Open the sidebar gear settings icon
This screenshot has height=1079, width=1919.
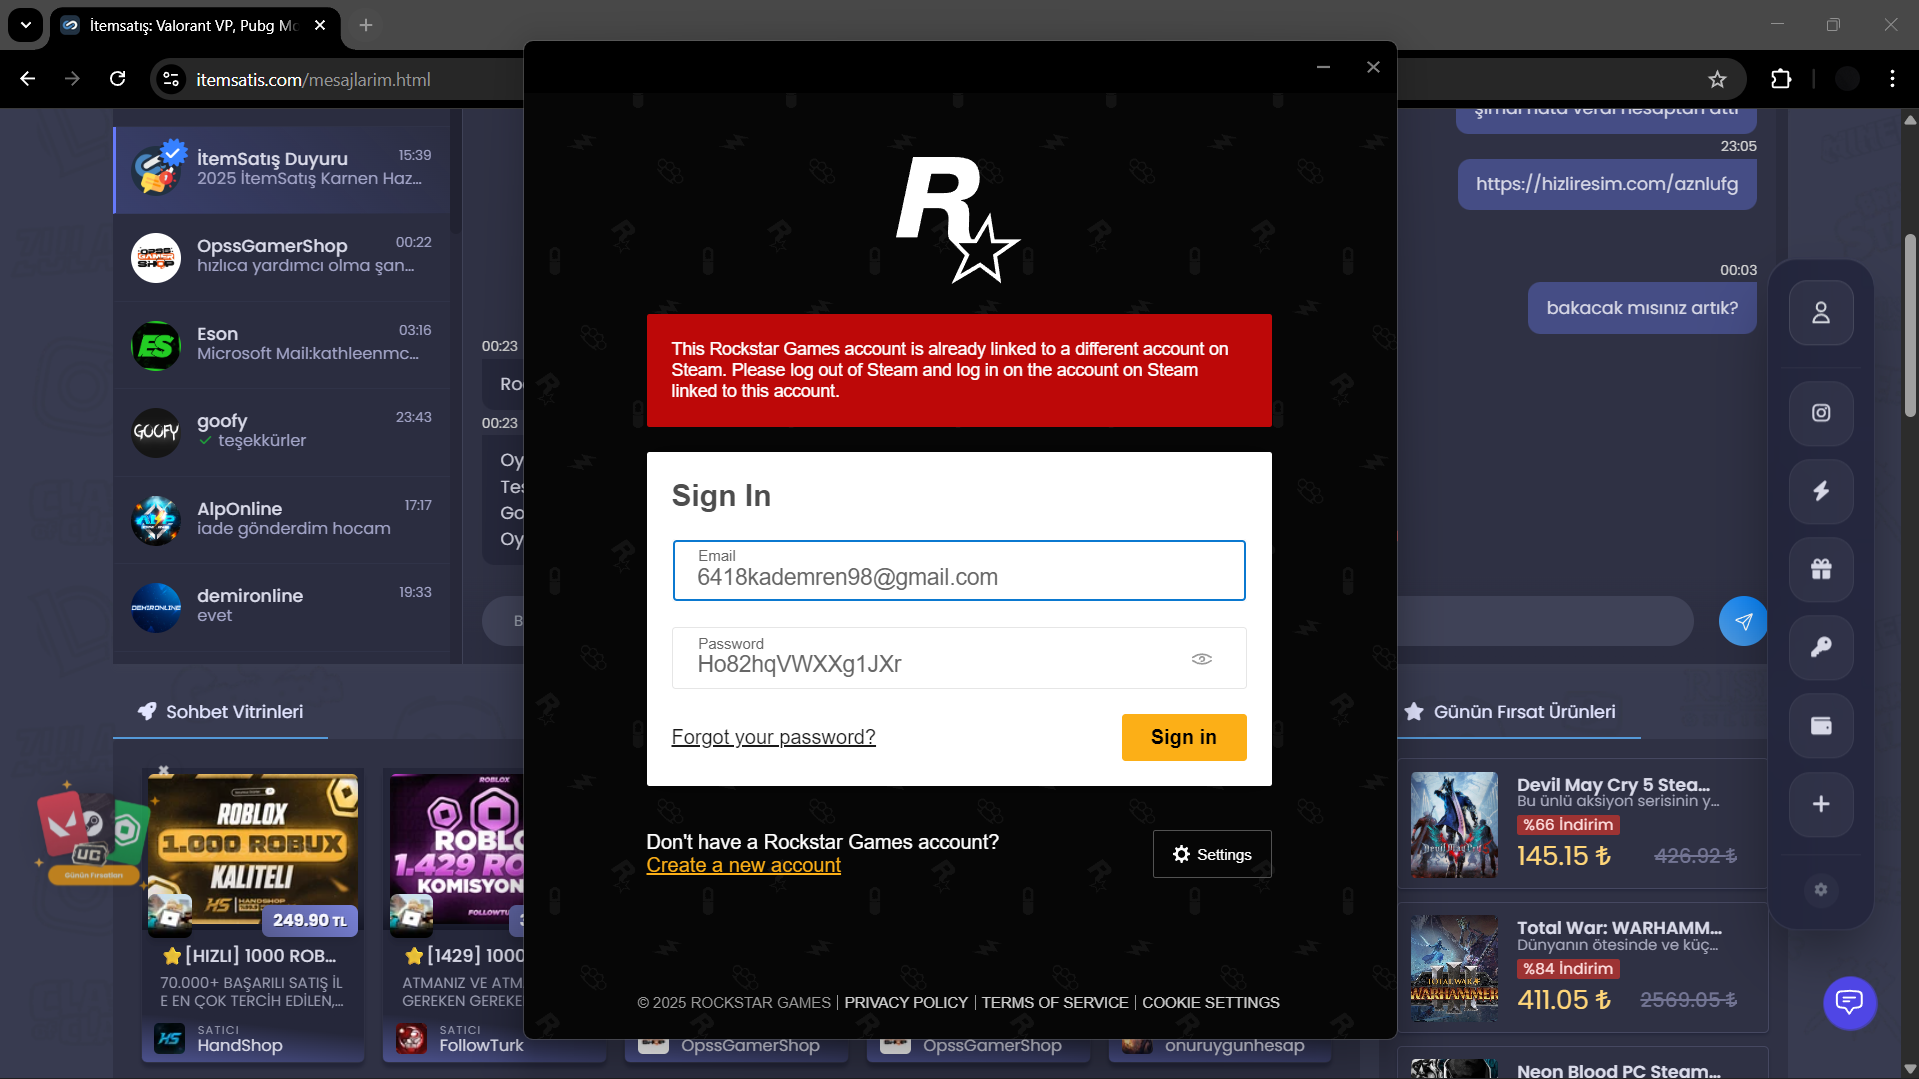1821,889
